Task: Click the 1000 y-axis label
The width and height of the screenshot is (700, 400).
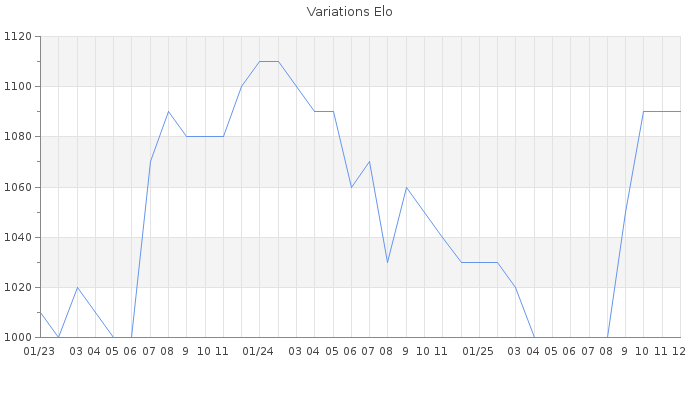Action: point(18,337)
